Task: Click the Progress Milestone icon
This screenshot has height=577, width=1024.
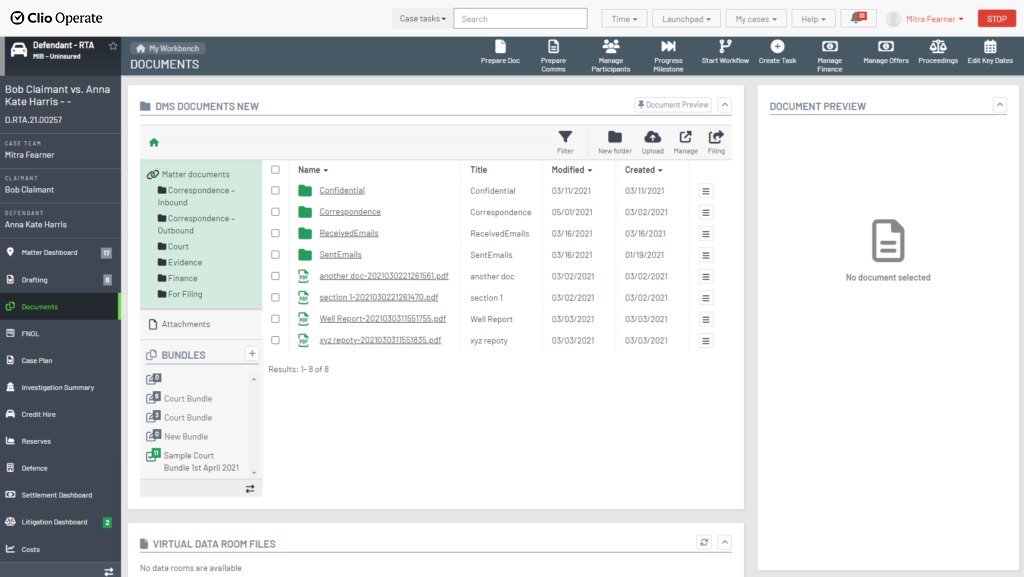Action: [668, 47]
